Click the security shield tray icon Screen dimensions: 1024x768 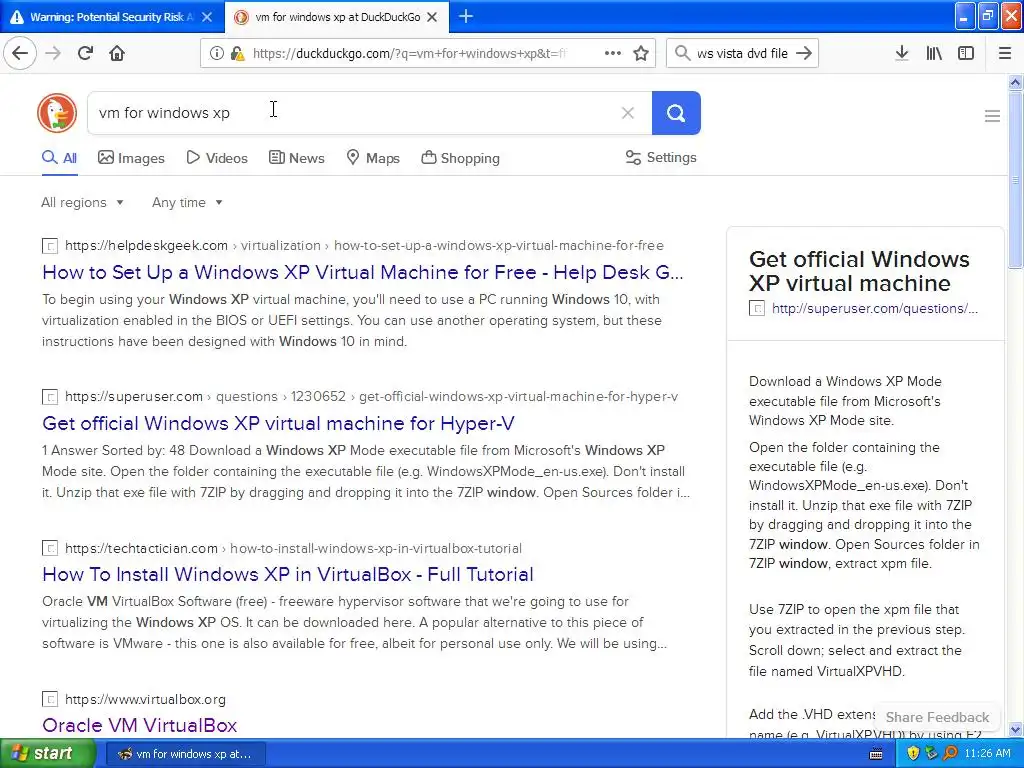(x=913, y=754)
